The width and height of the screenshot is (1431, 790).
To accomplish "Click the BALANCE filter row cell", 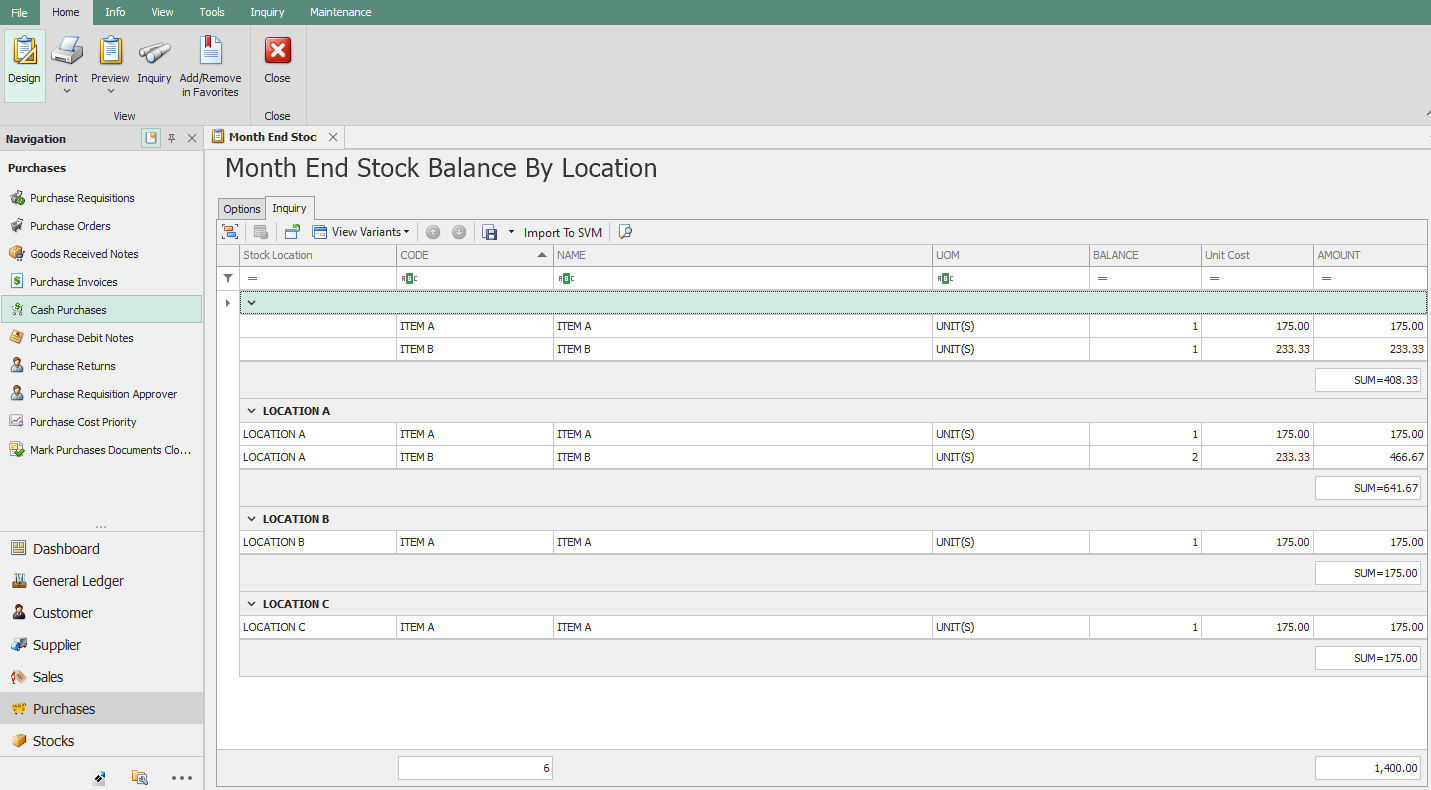I will [1146, 279].
